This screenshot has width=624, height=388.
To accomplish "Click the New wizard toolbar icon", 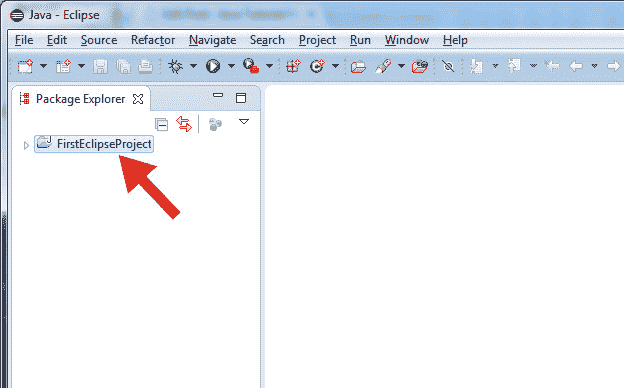I will [x=25, y=66].
